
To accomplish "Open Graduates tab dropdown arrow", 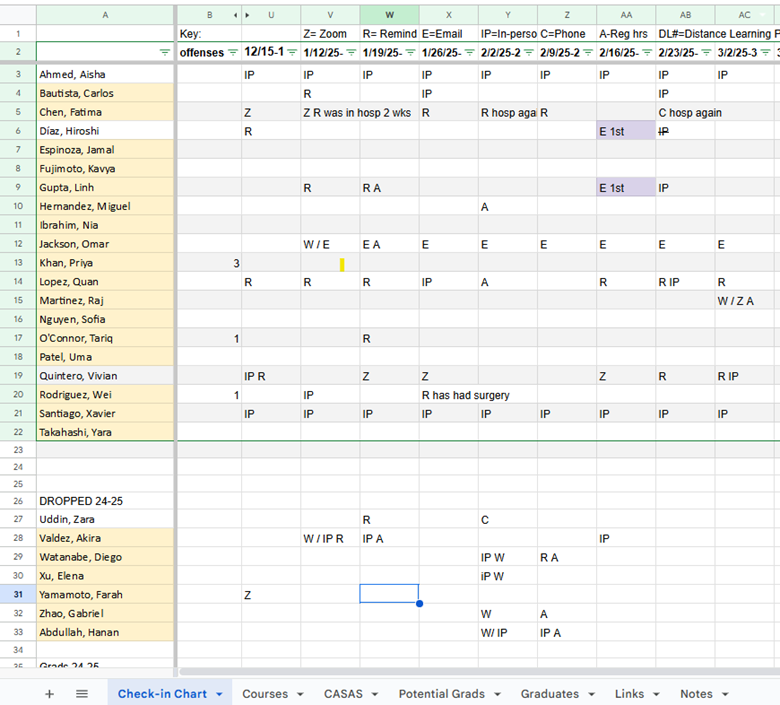I will coord(591,694).
